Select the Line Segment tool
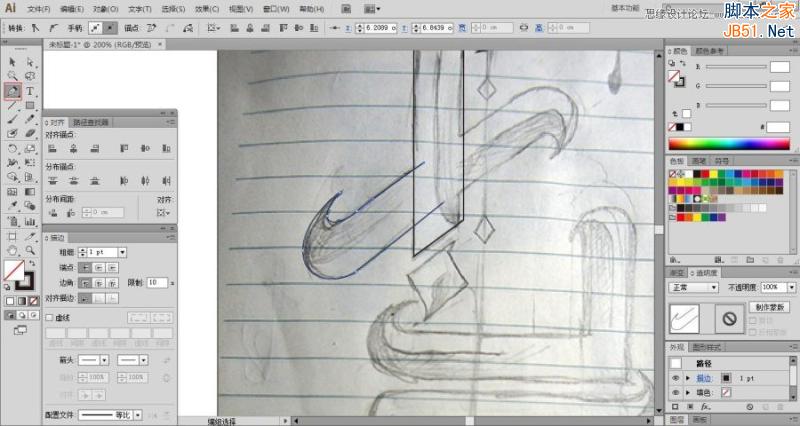 point(12,106)
